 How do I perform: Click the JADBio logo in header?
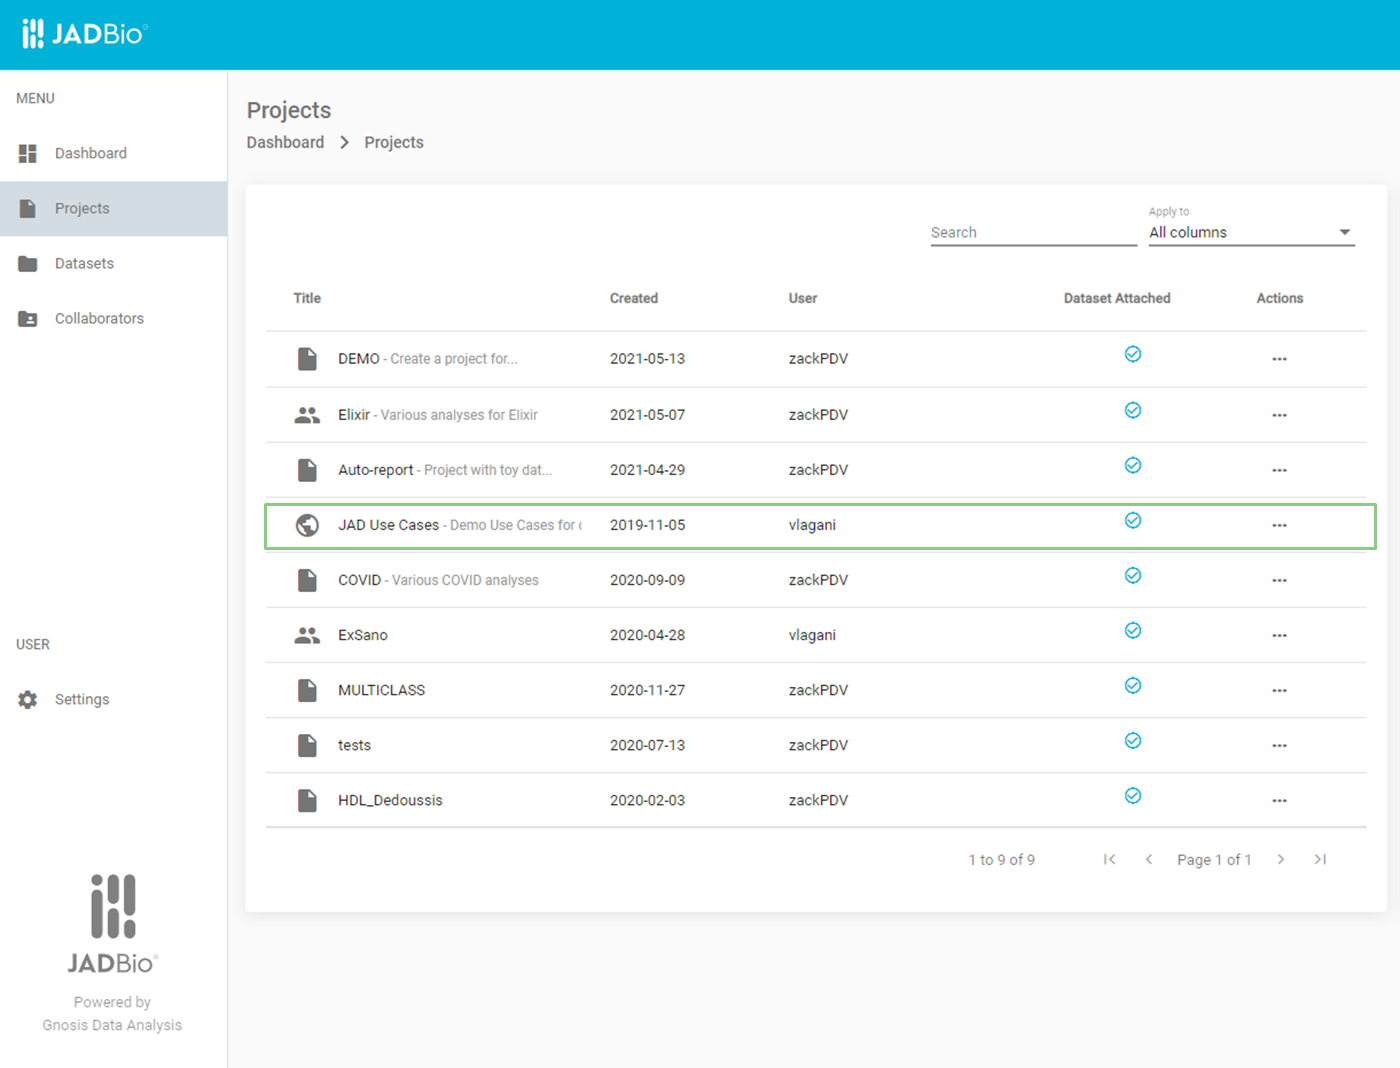[84, 34]
